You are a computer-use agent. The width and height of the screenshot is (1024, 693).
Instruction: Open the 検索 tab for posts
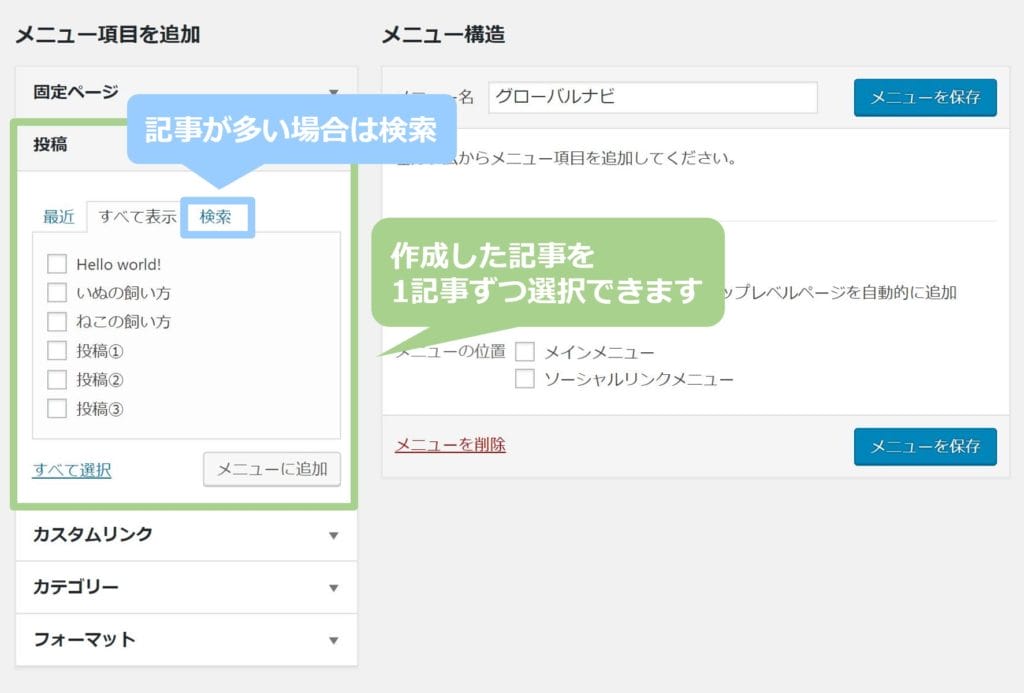coord(216,217)
